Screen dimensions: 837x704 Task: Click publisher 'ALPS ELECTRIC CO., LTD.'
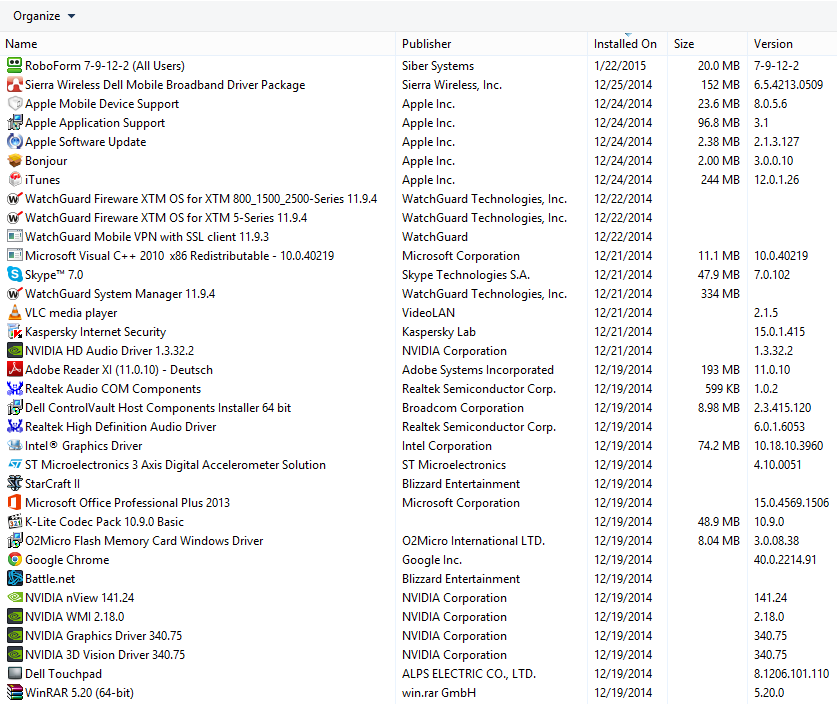(469, 674)
